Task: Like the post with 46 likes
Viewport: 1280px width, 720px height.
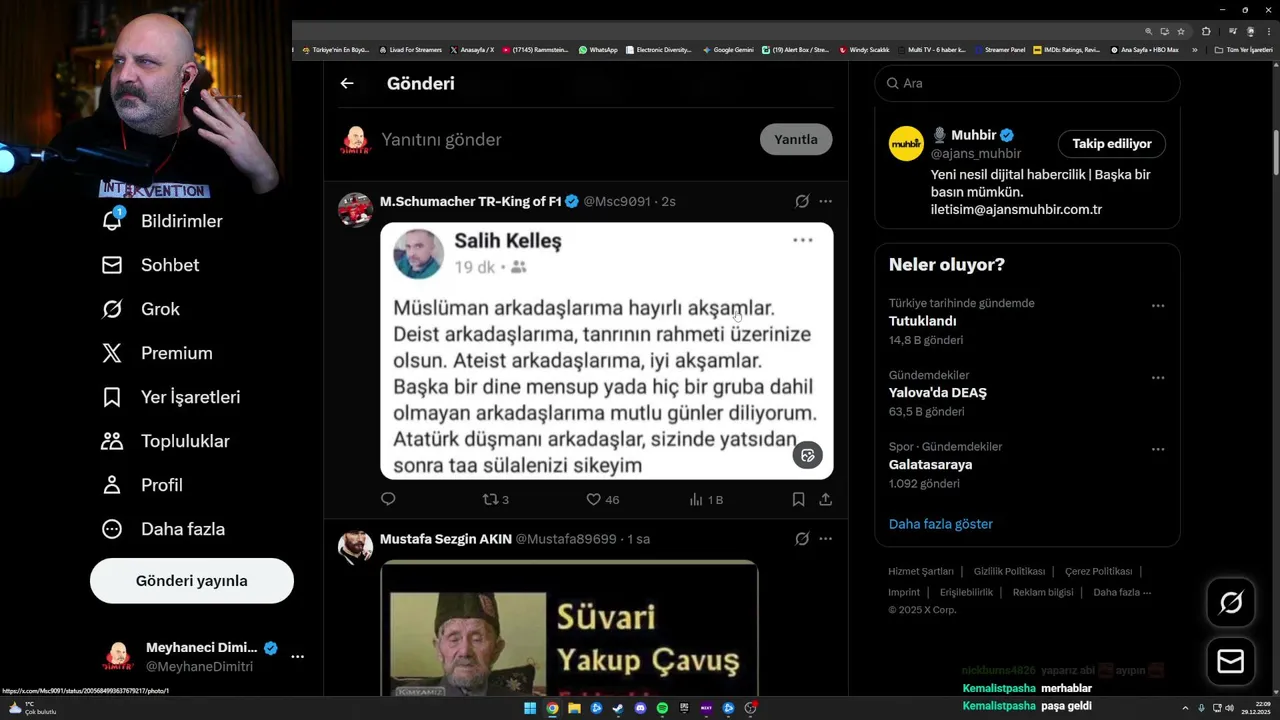Action: pyautogui.click(x=602, y=499)
